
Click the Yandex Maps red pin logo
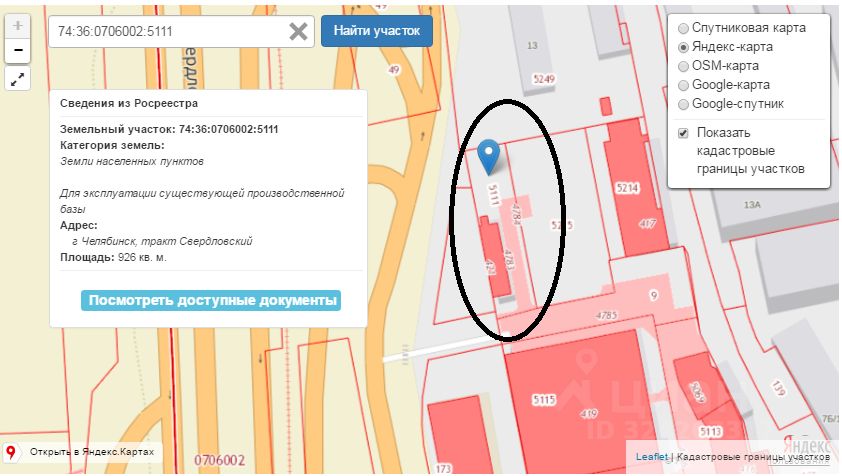[11, 452]
